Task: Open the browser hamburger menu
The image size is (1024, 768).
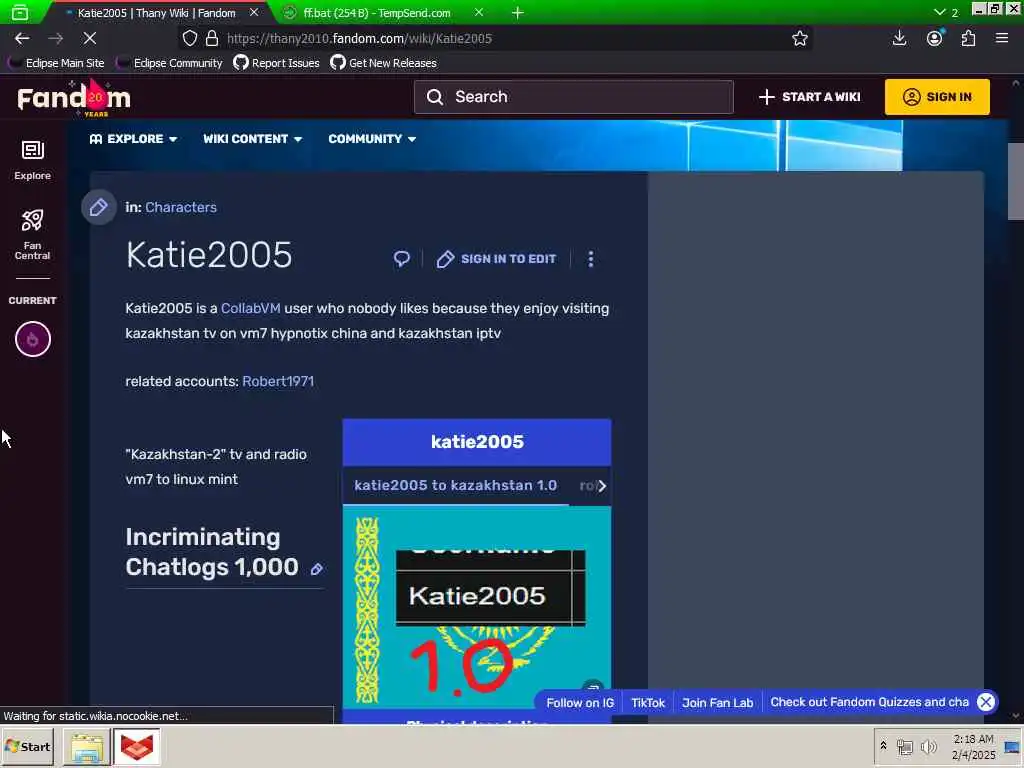Action: click(1002, 39)
